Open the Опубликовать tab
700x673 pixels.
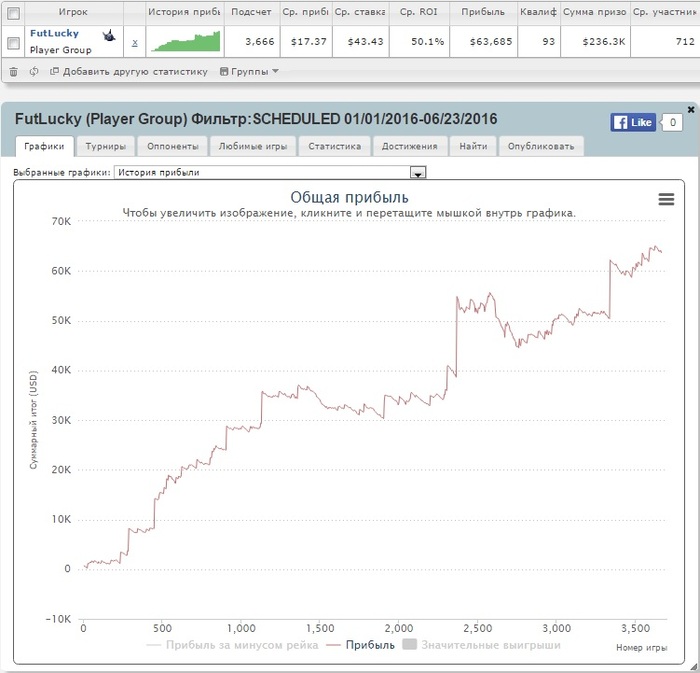541,146
